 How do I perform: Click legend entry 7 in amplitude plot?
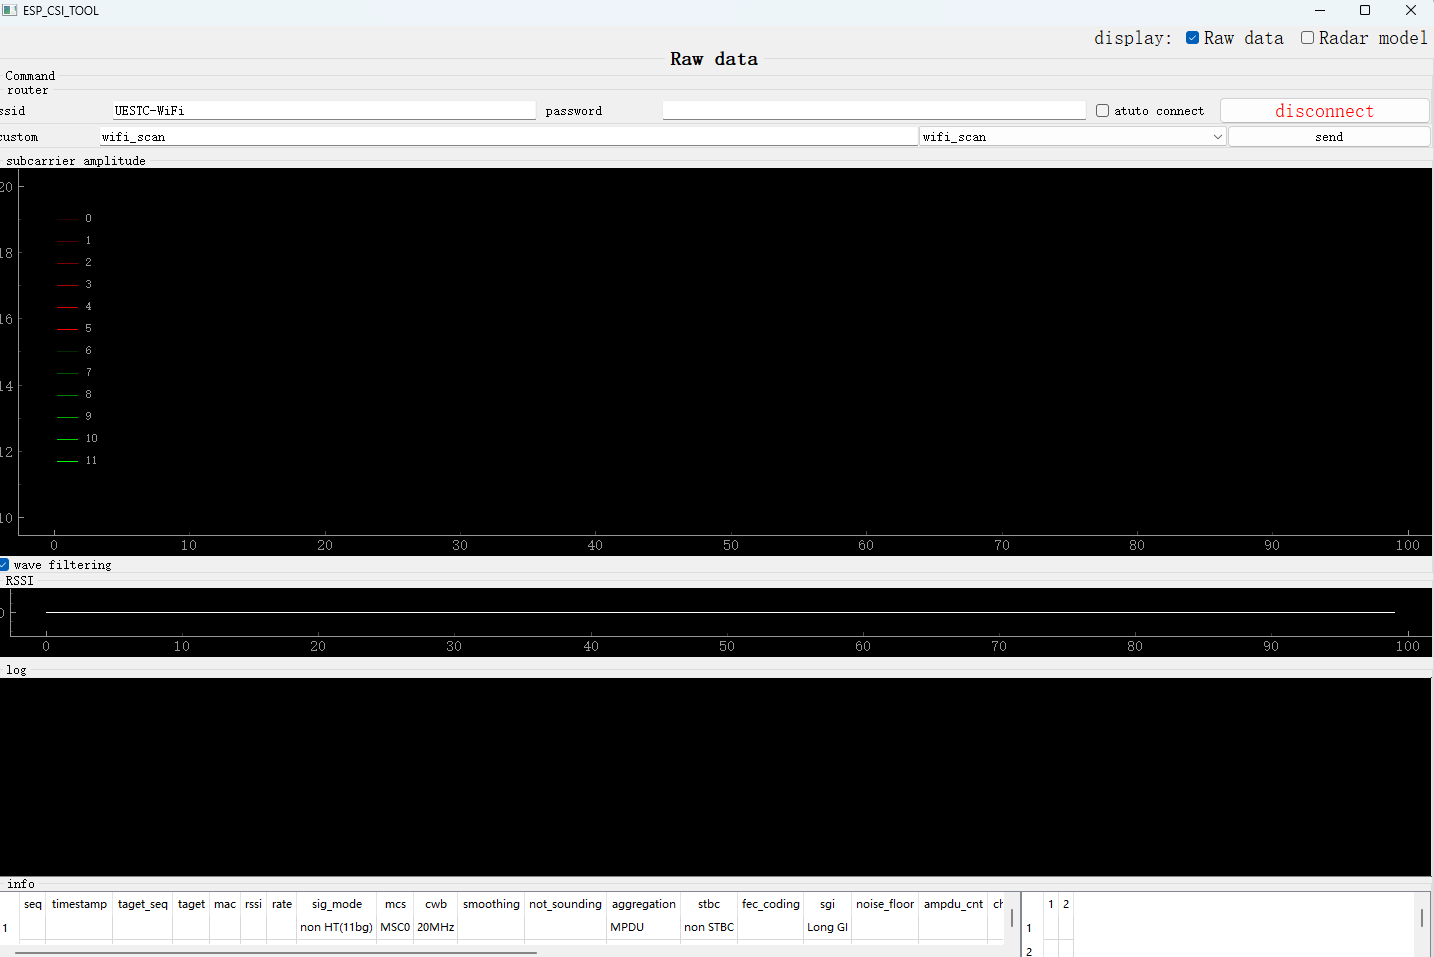point(75,372)
